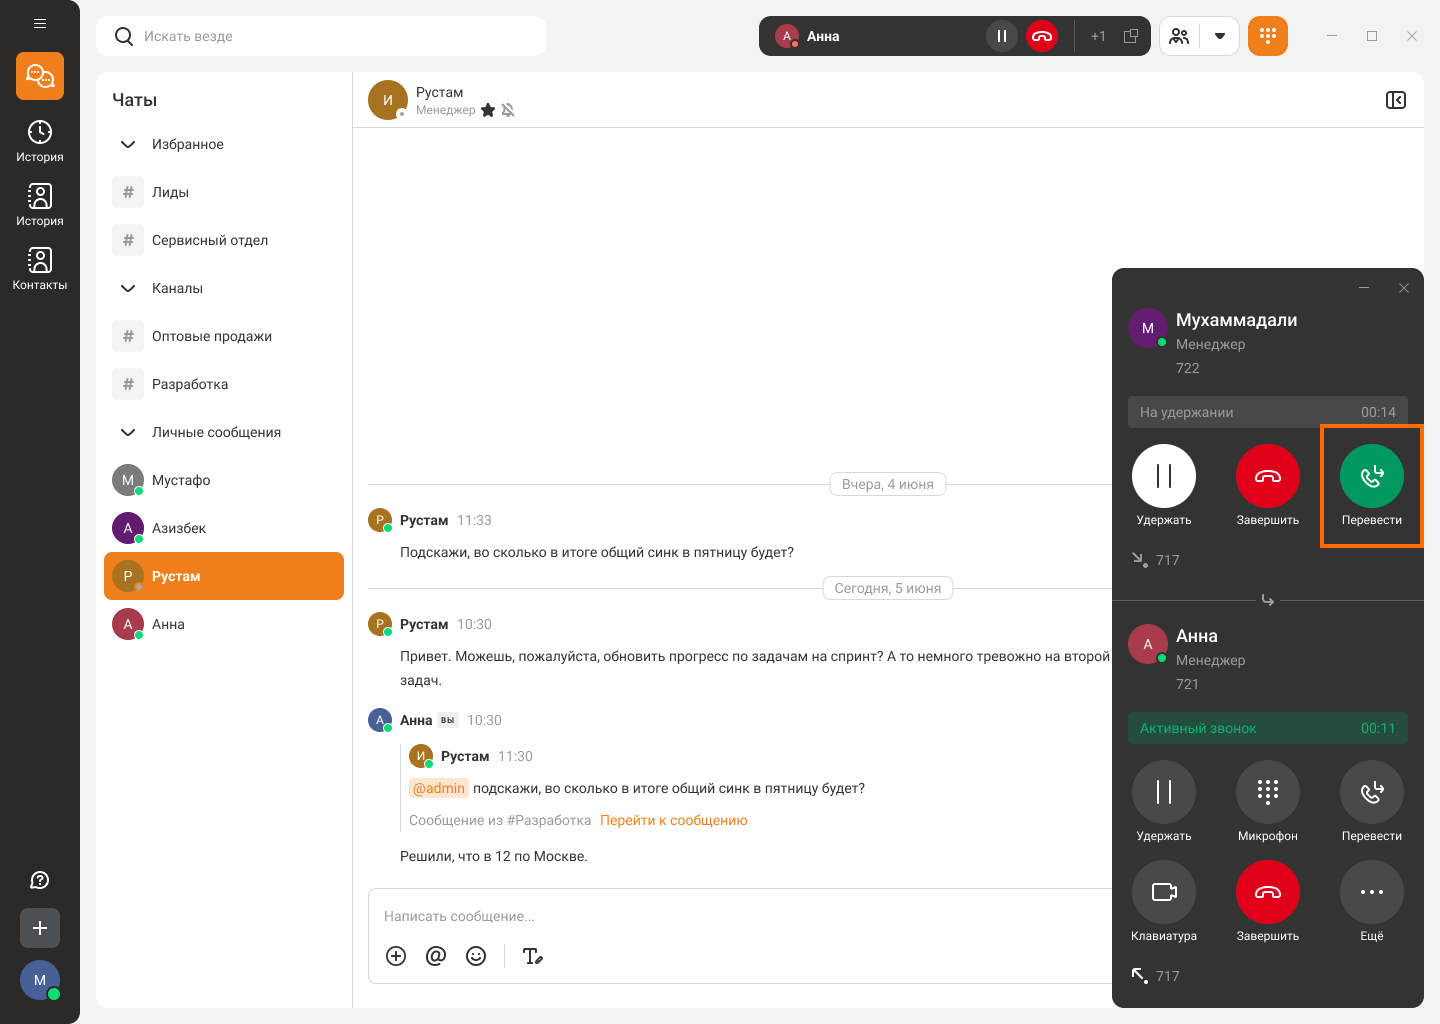Collapse the Каналы section
This screenshot has height=1024, width=1440.
coord(128,288)
